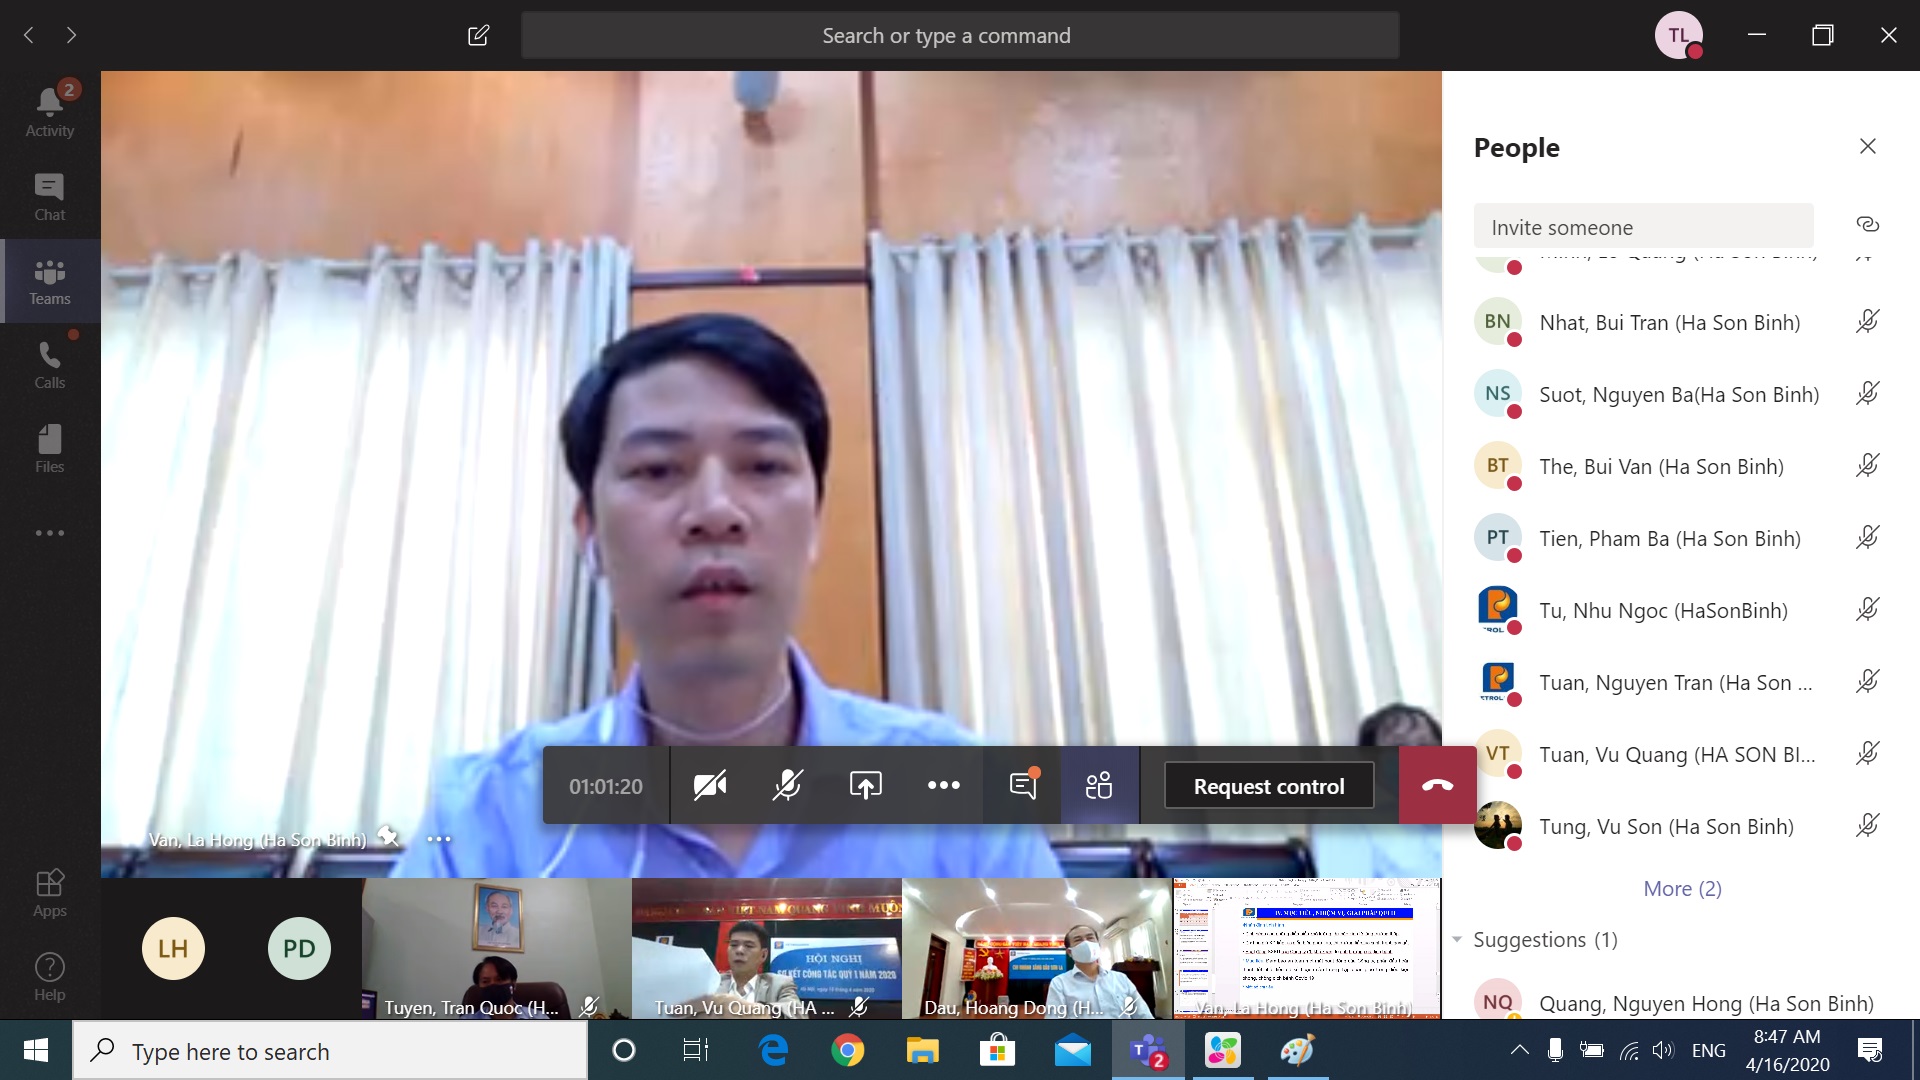Click muted mic icon beside Nhat, Bui Tran
Screen dimensions: 1920x1080
click(x=1867, y=321)
